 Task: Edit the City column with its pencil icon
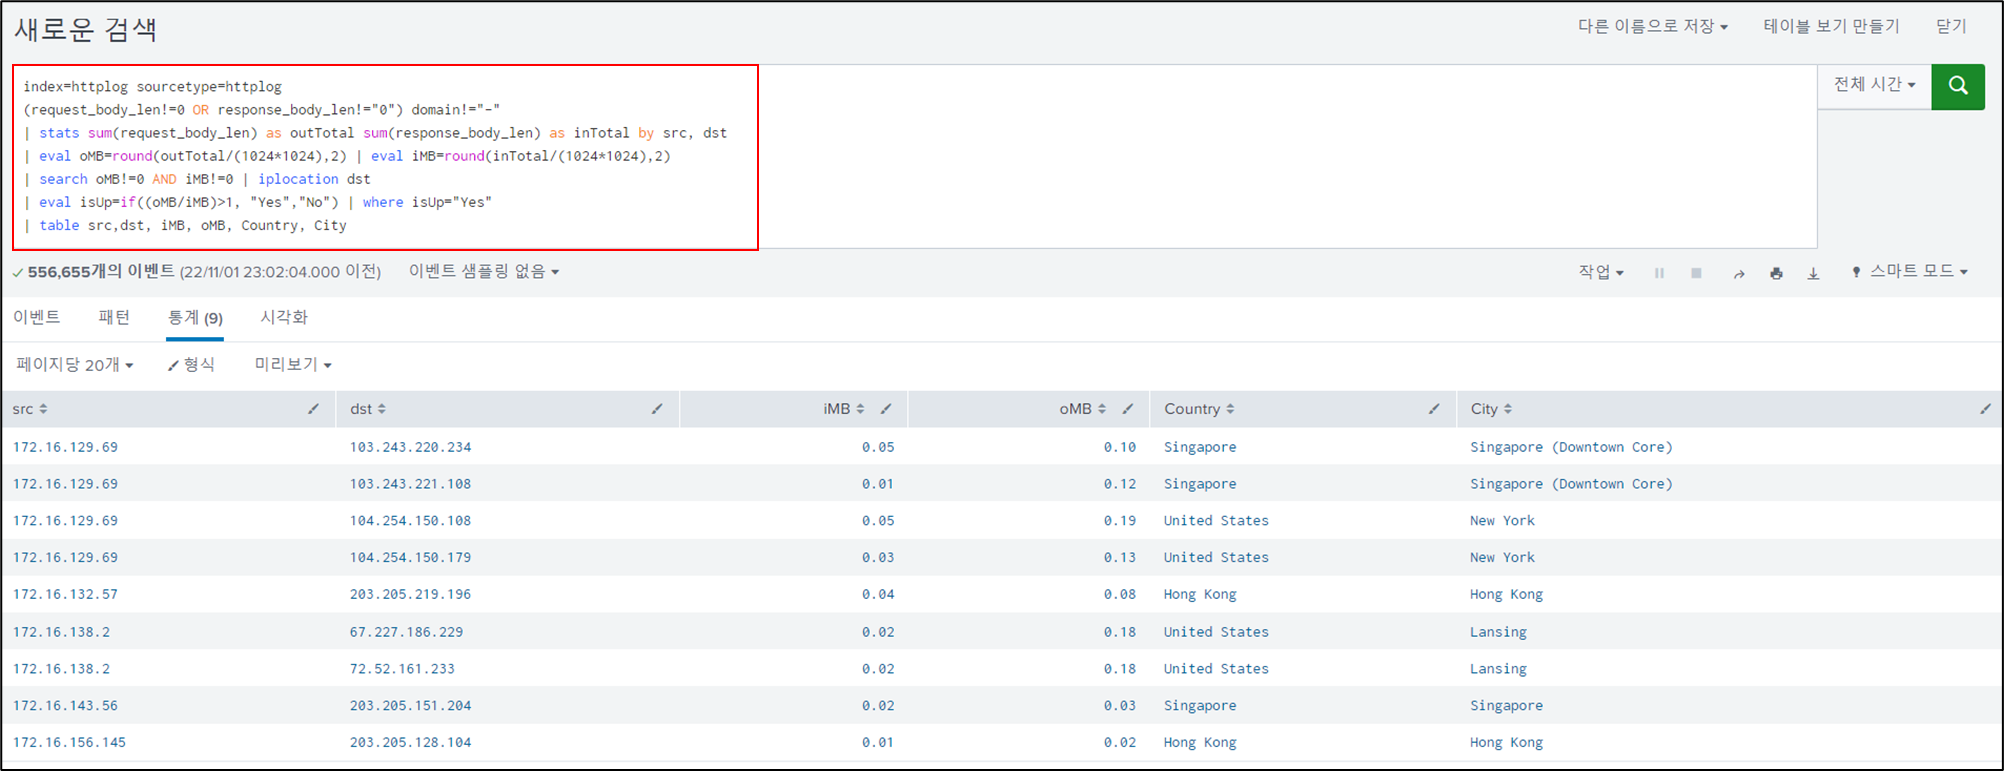[x=1985, y=409]
